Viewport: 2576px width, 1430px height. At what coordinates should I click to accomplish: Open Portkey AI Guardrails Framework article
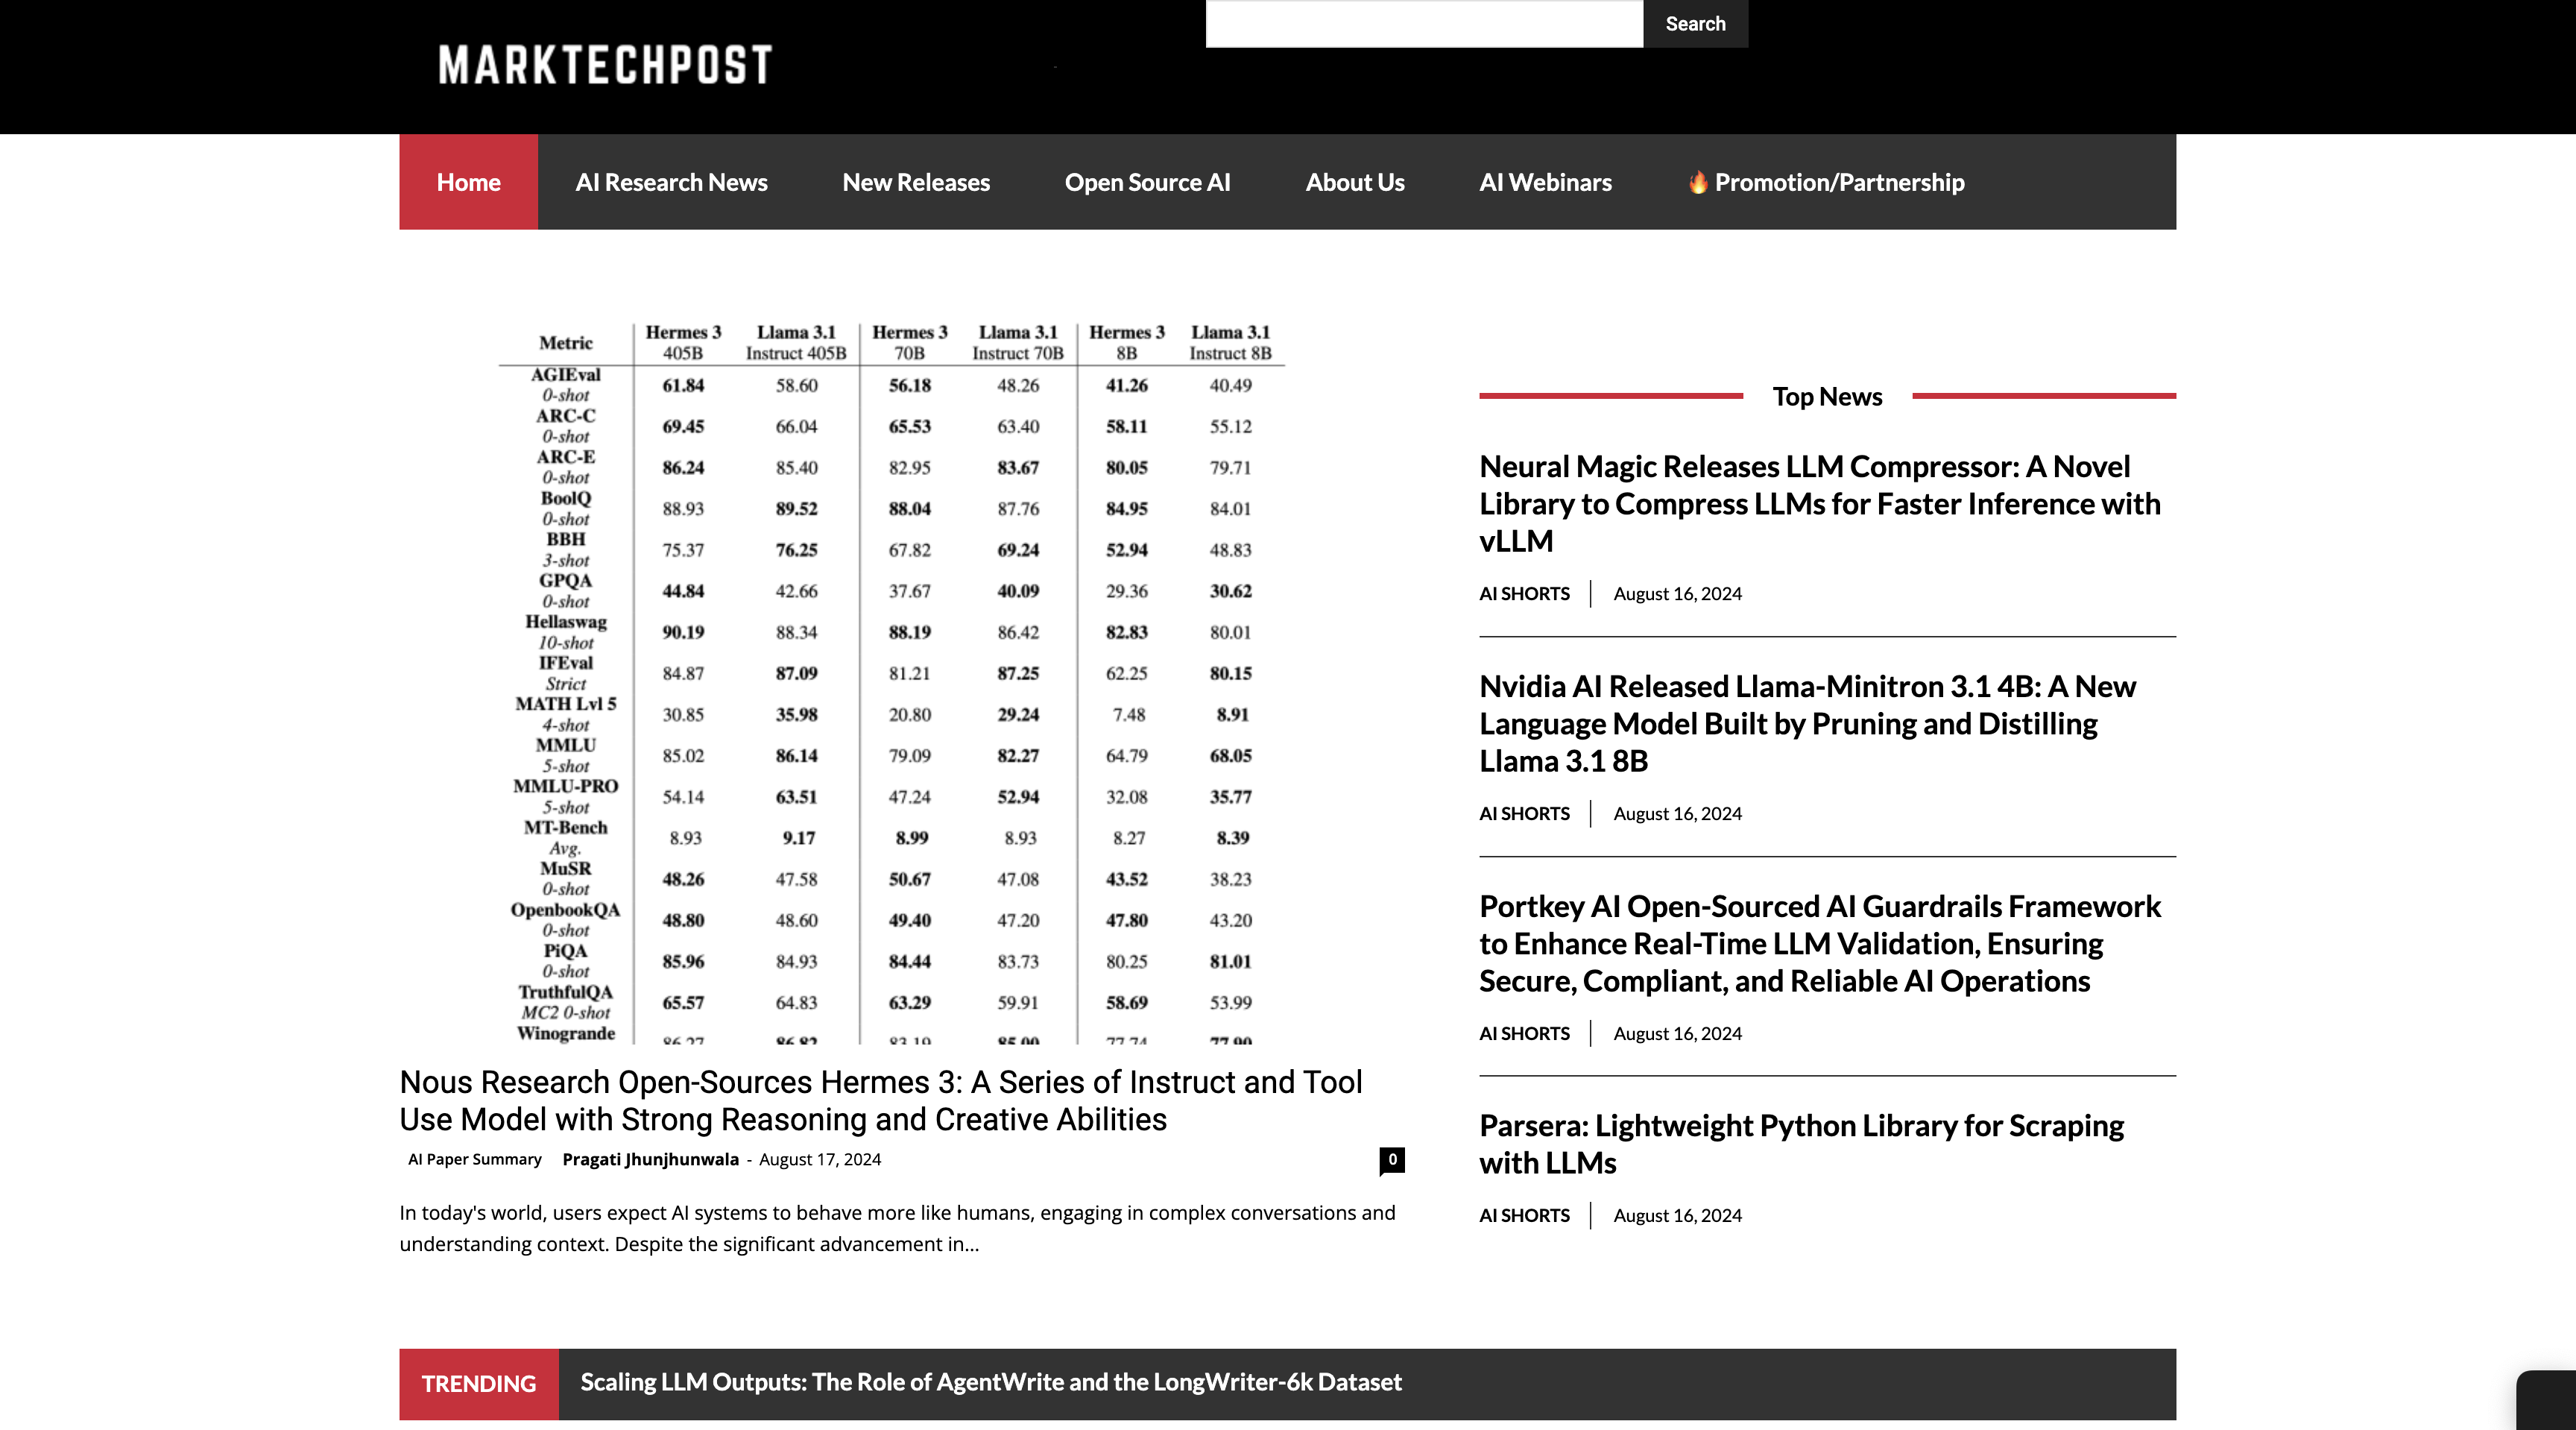(1819, 943)
